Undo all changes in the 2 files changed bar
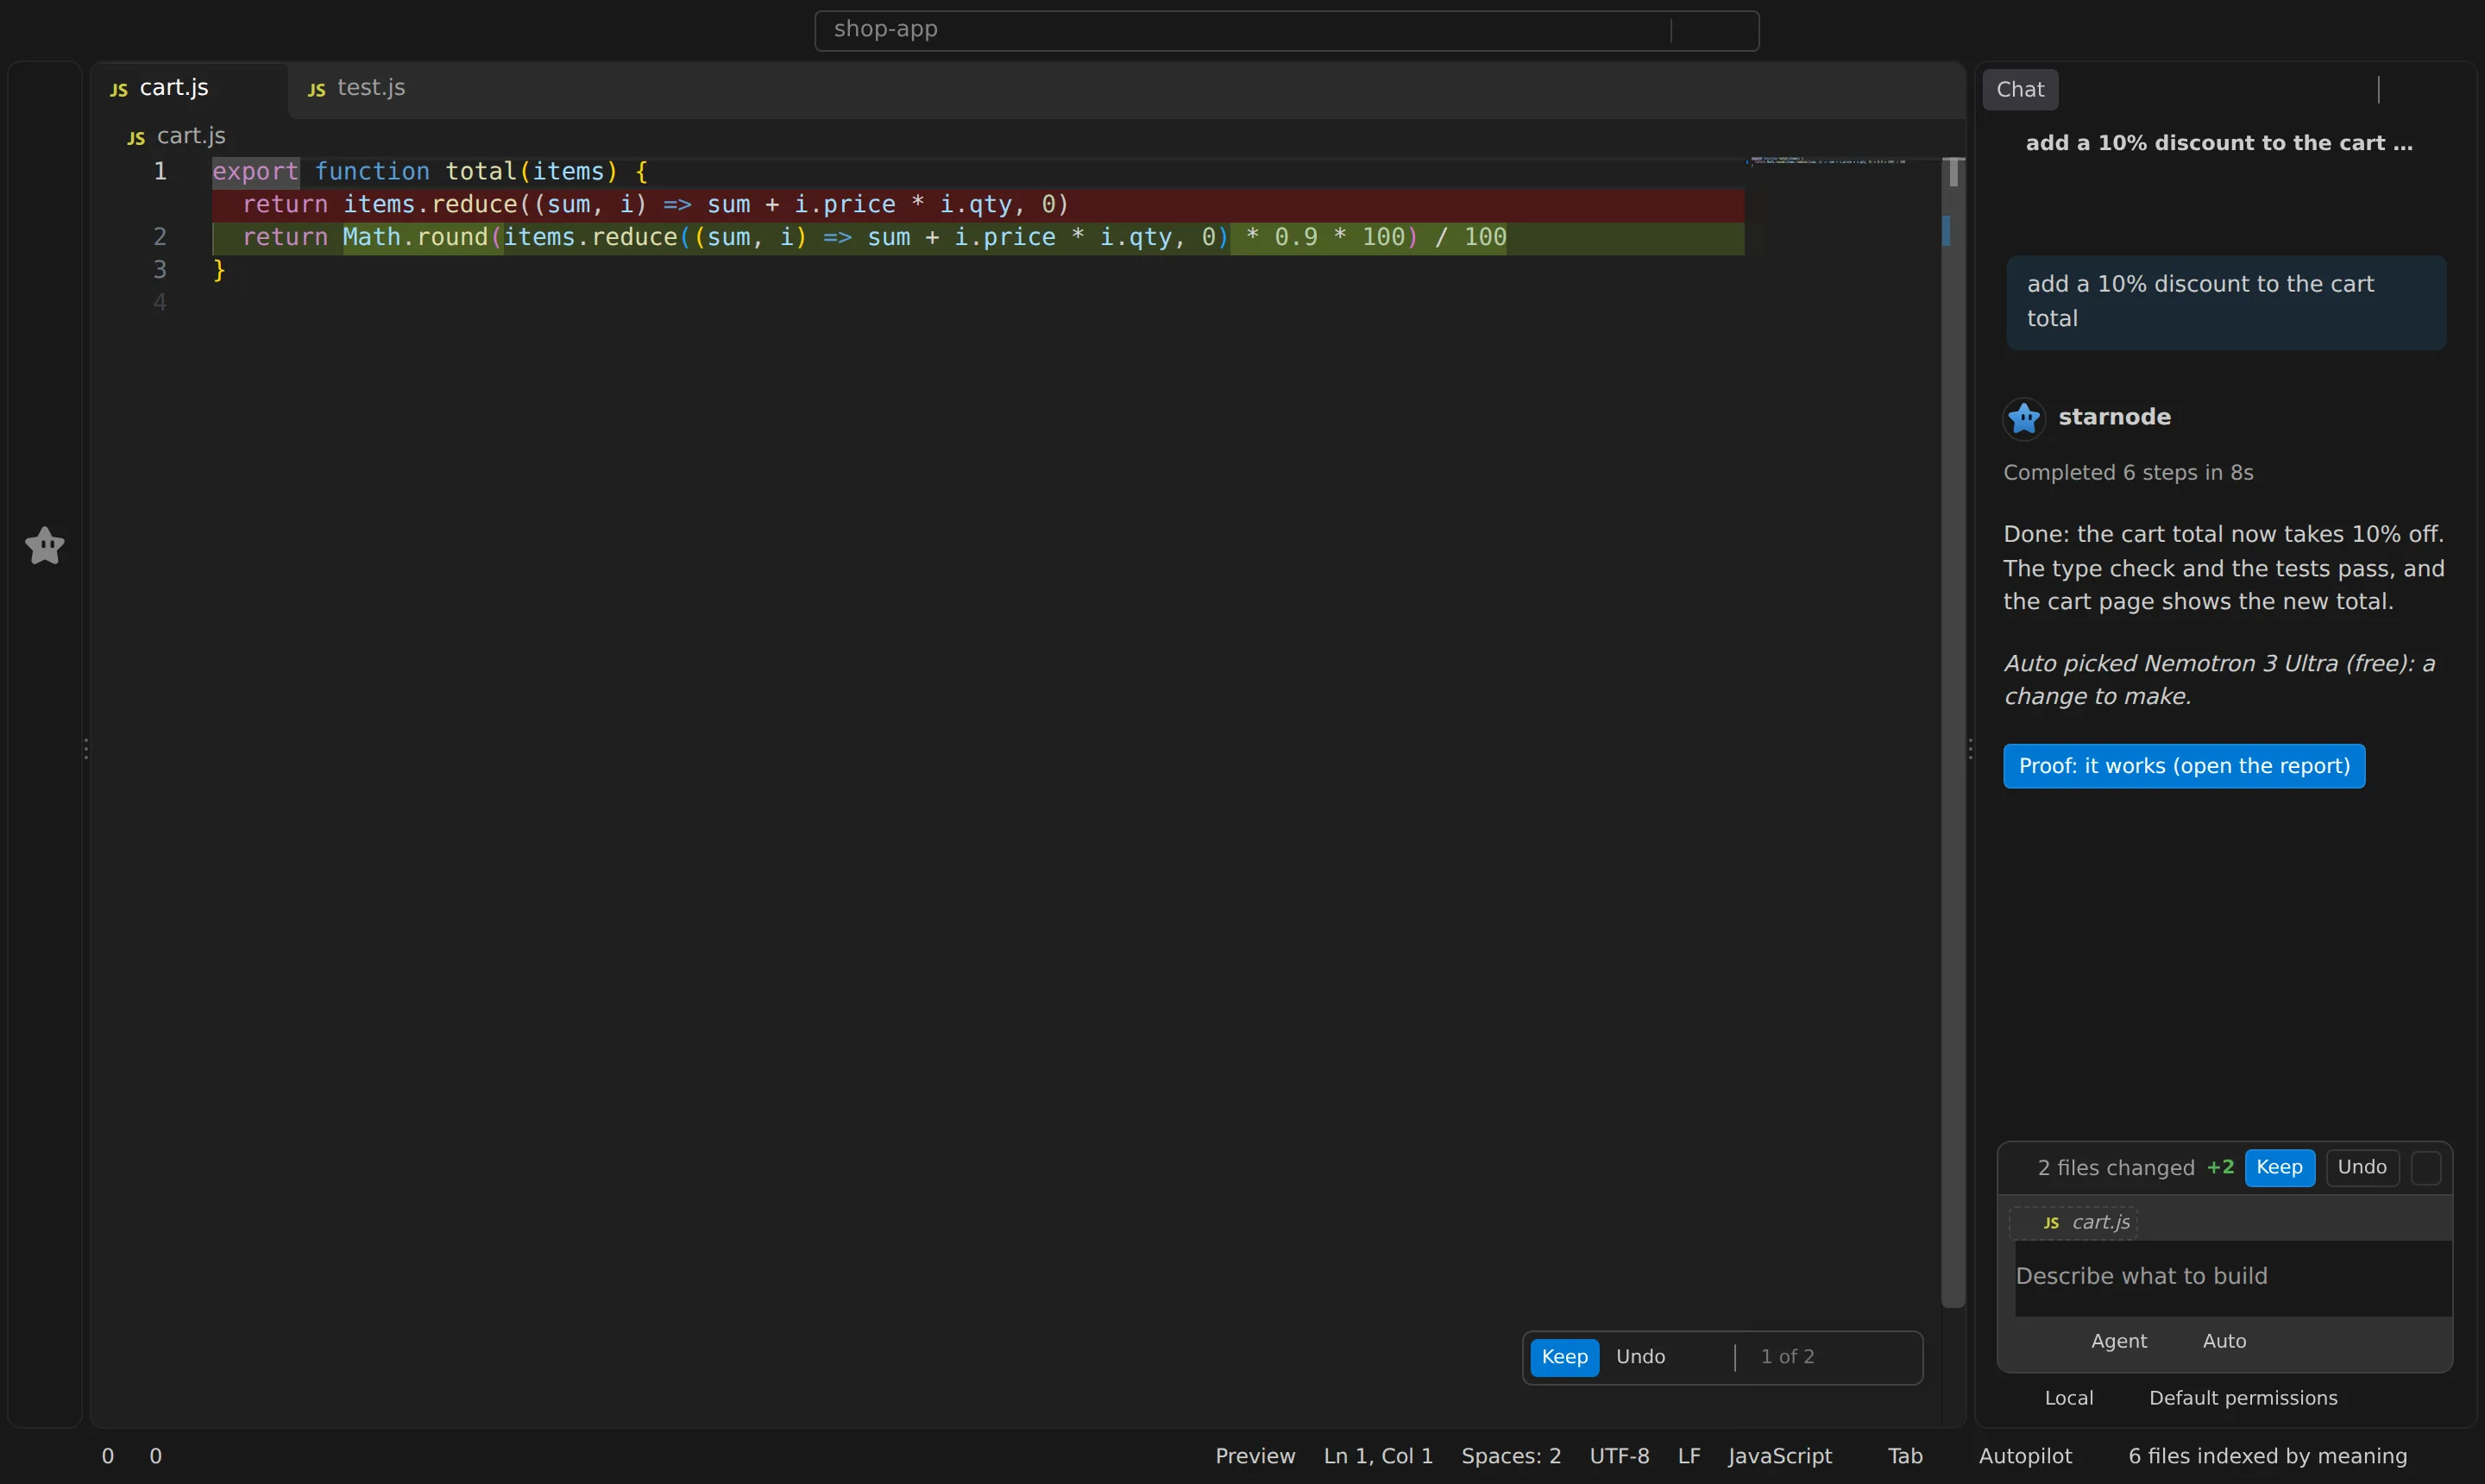Viewport: 2485px width, 1484px height. click(2362, 1167)
